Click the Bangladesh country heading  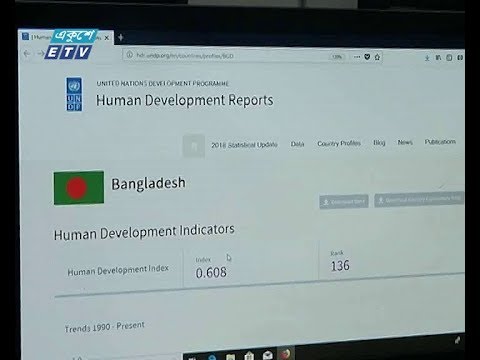pos(148,184)
